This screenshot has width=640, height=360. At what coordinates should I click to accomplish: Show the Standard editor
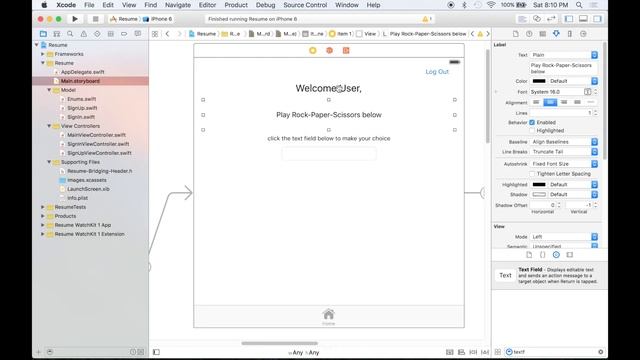coord(522,19)
